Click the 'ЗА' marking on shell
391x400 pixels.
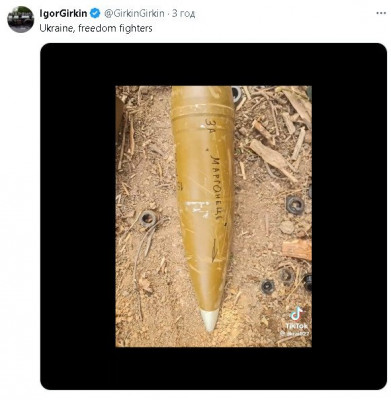coord(211,127)
